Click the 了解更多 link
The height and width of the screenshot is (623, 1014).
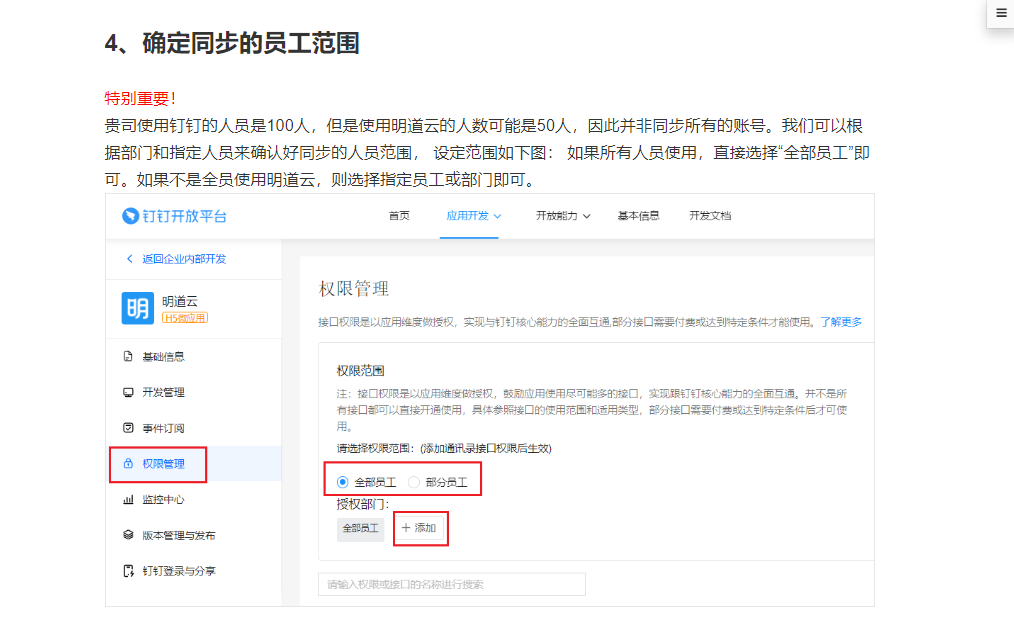(841, 322)
